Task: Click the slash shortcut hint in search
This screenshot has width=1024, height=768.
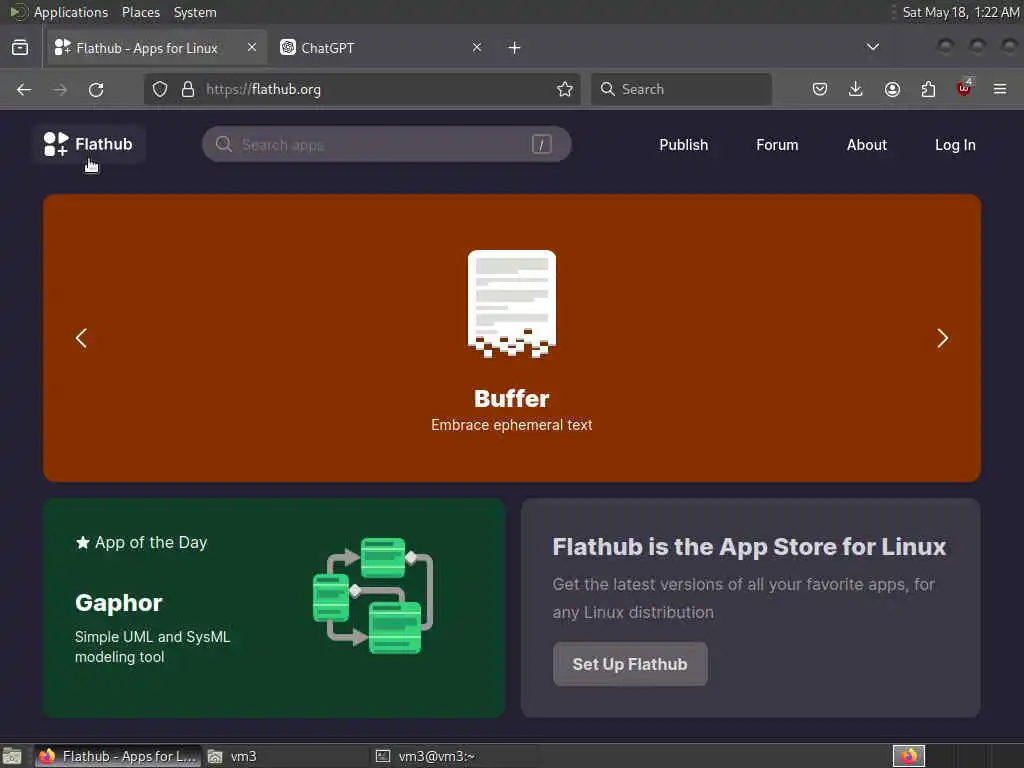Action: 541,144
